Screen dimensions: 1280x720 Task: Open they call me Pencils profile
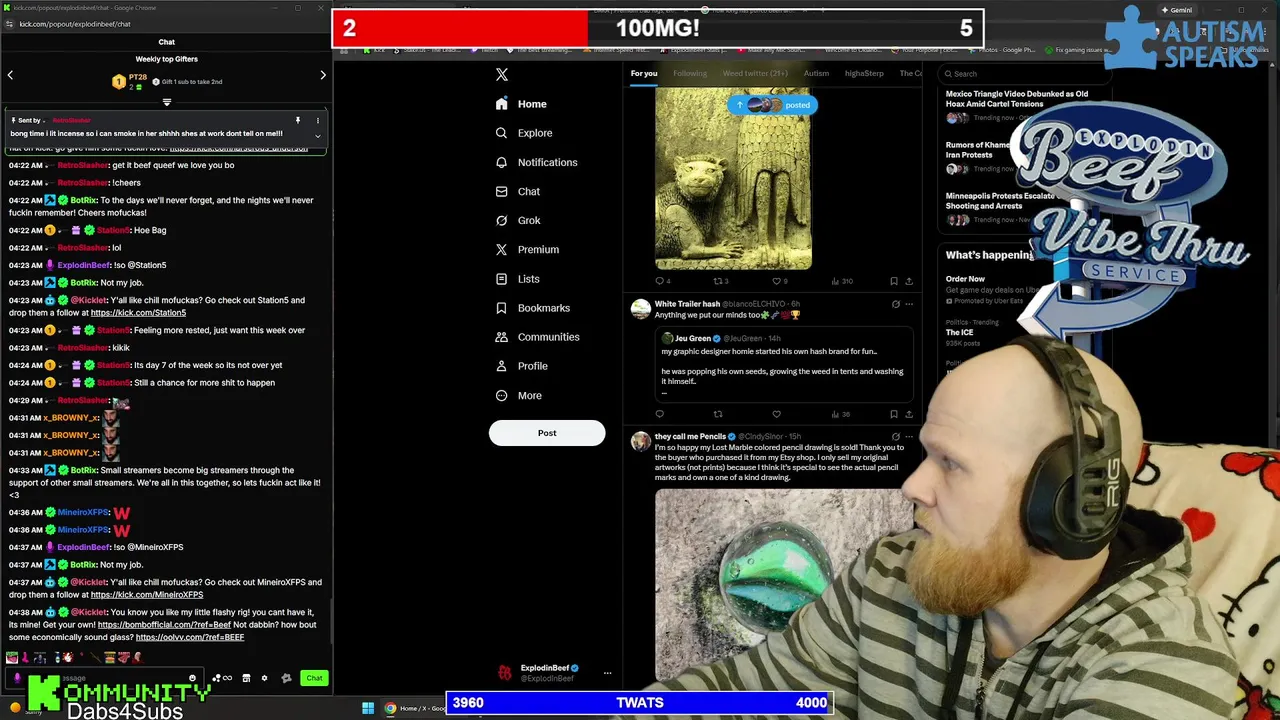(690, 437)
